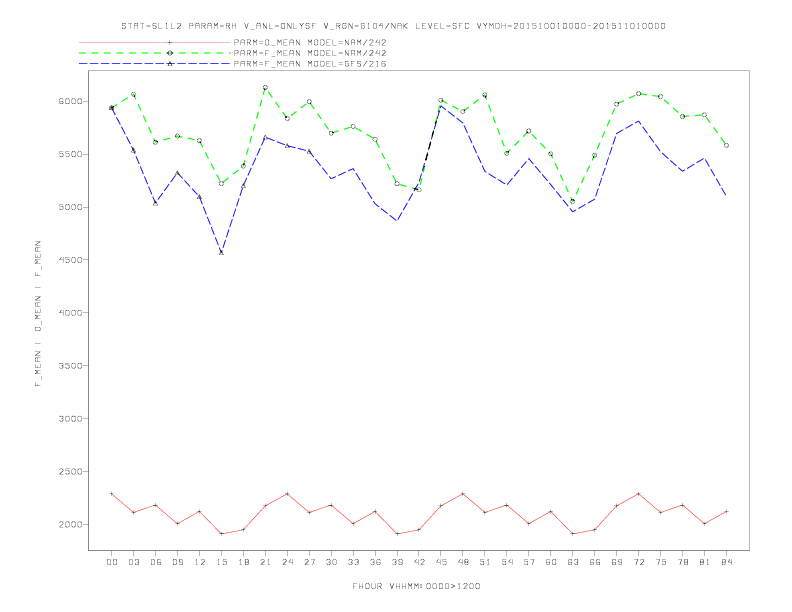Click y-axis tick label 2000
Screen dimensions: 792x612
70,525
